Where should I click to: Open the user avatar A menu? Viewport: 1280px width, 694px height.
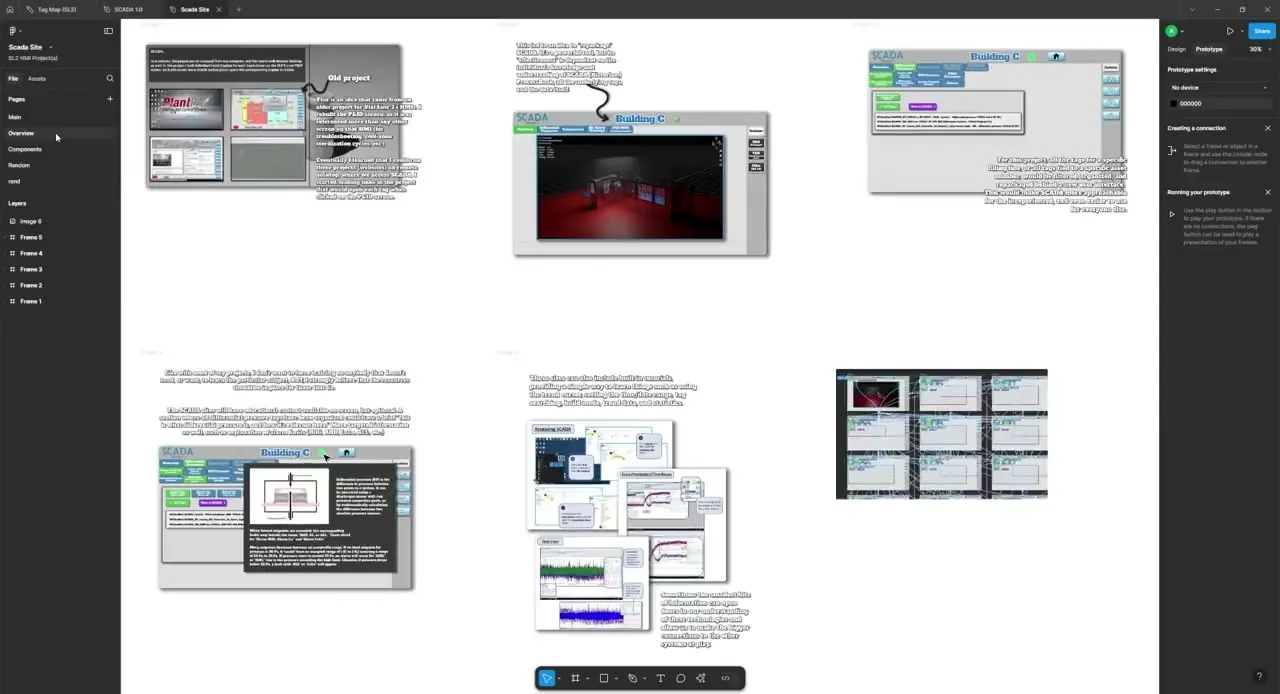click(1174, 31)
